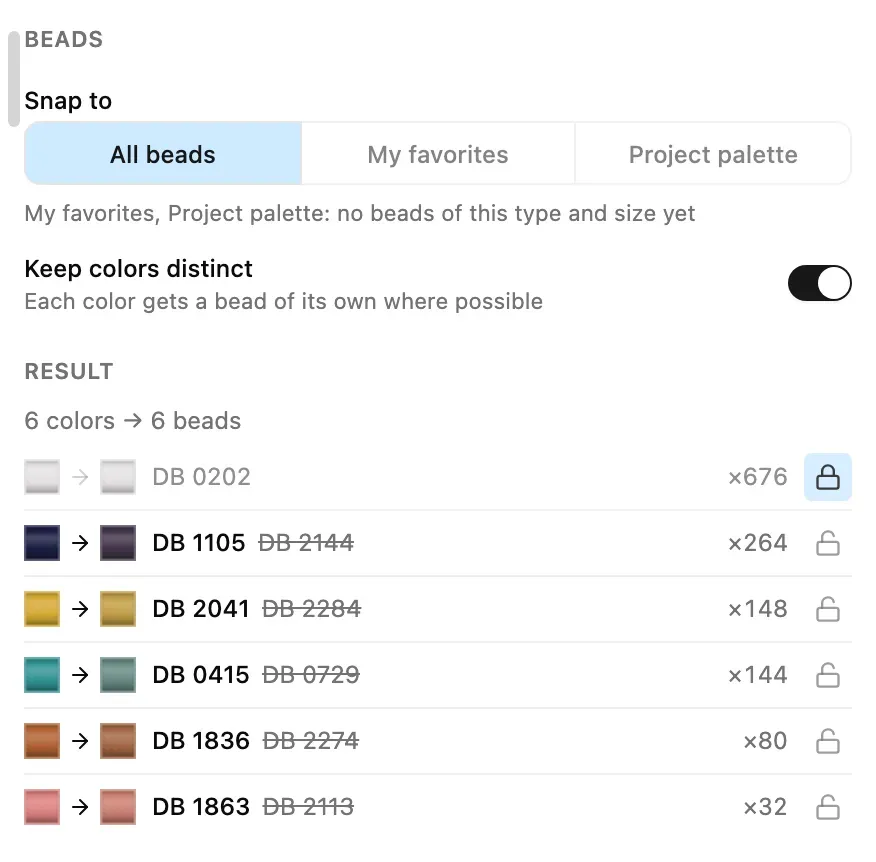Lock the DB 0415 bead mapping
The width and height of the screenshot is (876, 862).
coord(827,675)
